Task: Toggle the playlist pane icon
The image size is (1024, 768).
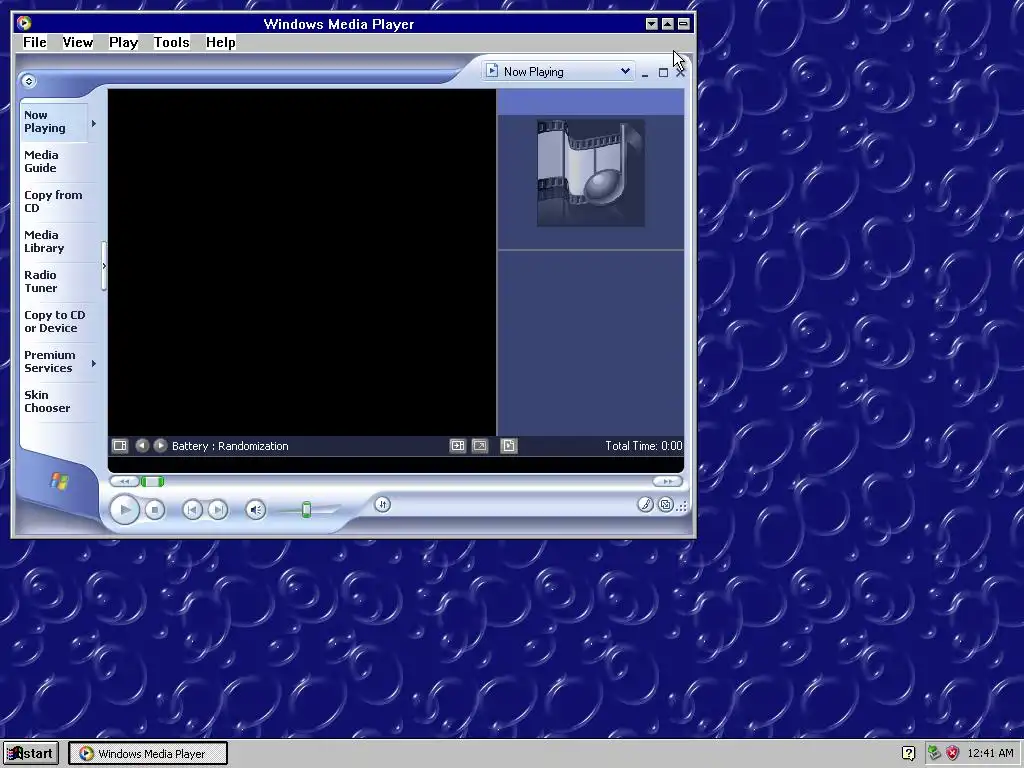Action: (x=509, y=445)
